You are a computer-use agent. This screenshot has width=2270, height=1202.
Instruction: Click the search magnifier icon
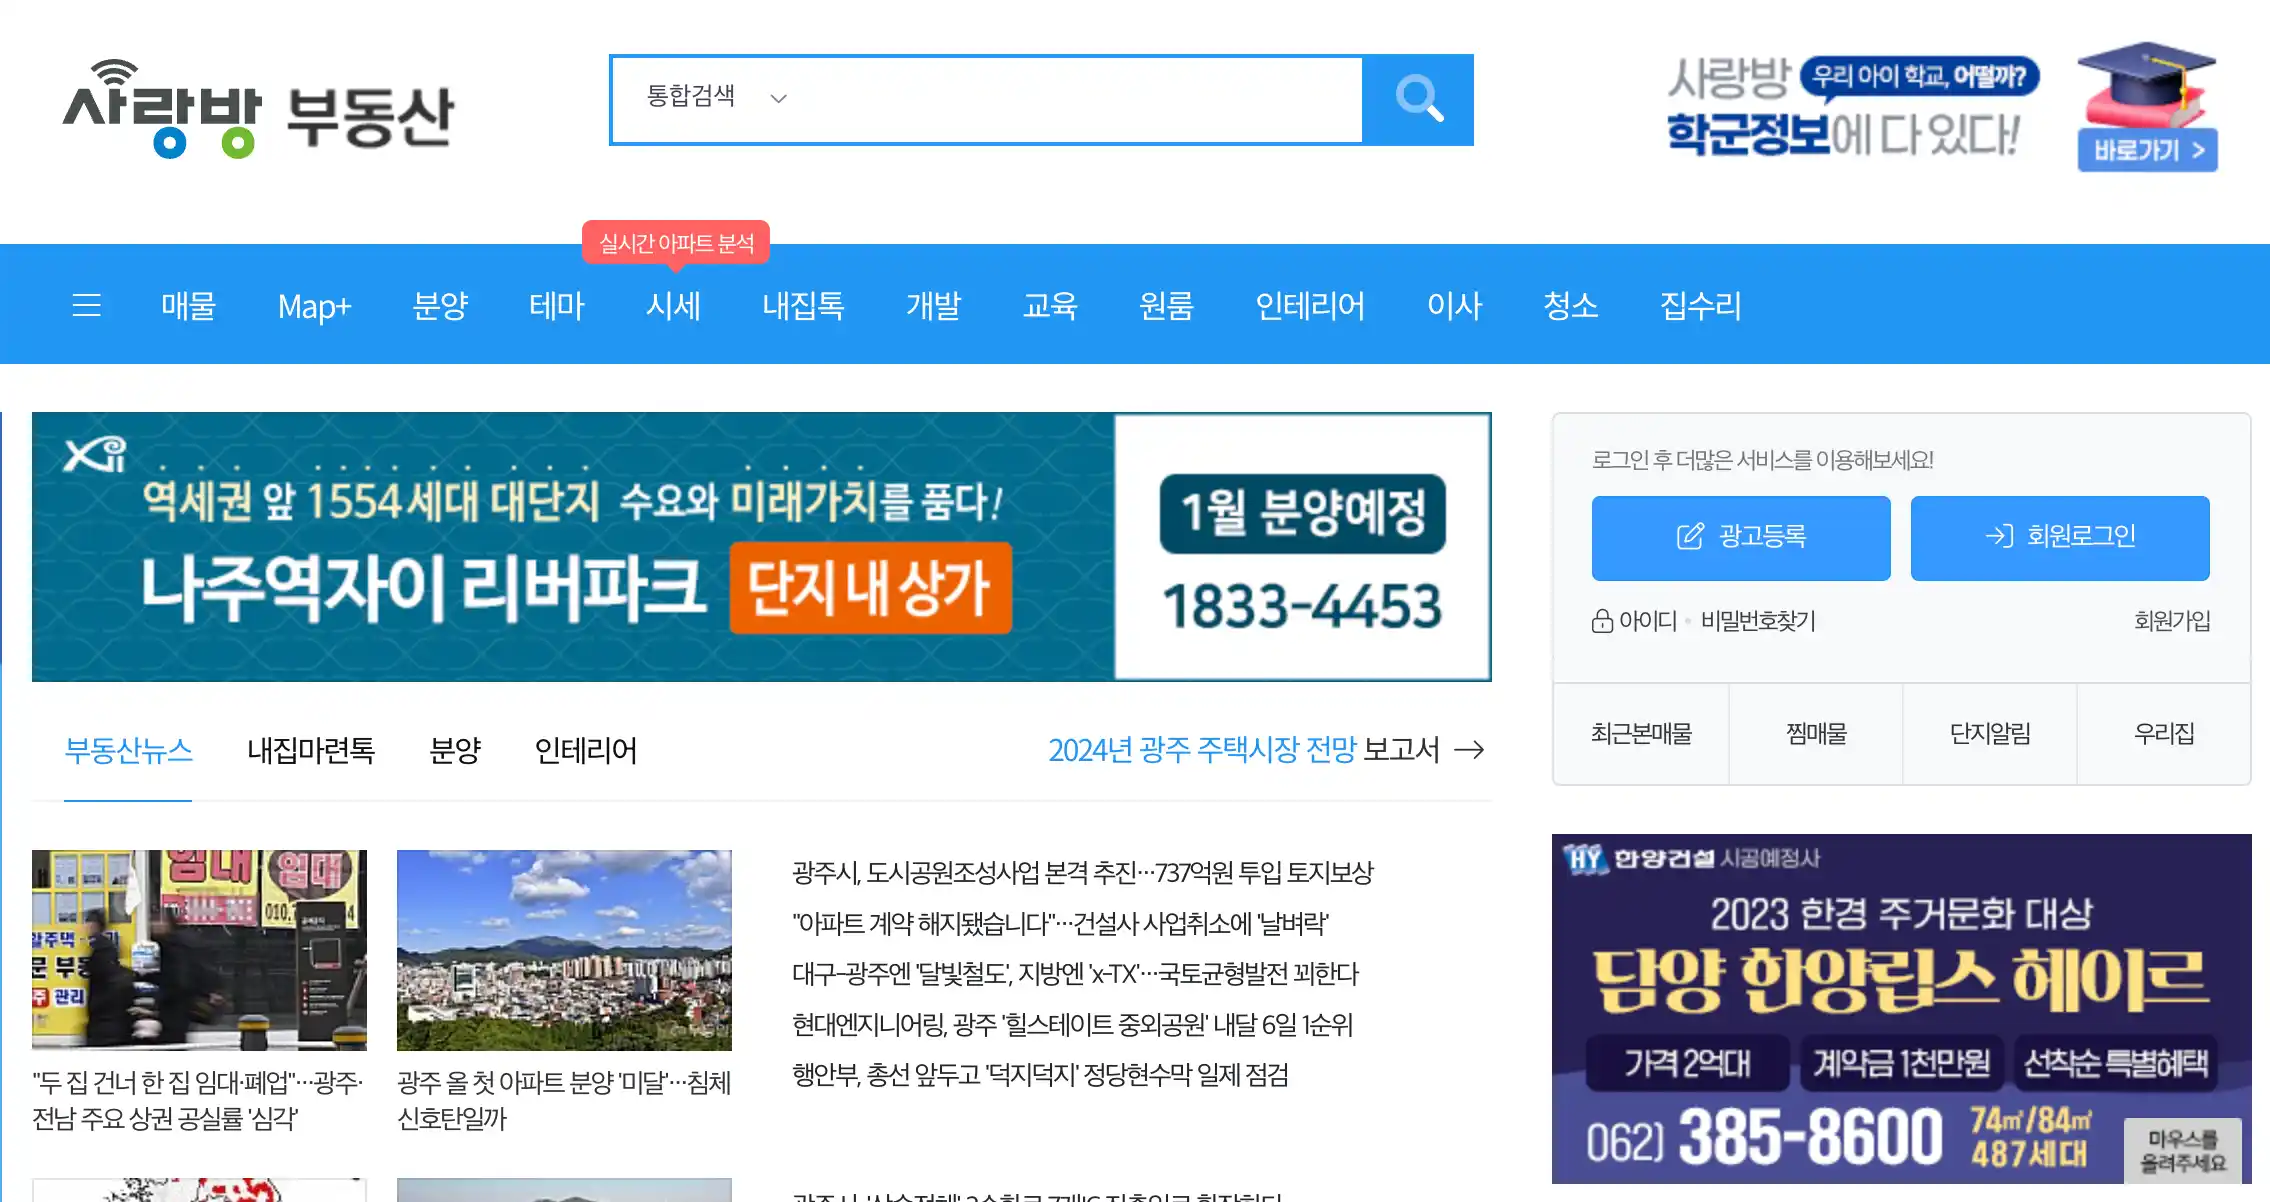pos(1419,99)
